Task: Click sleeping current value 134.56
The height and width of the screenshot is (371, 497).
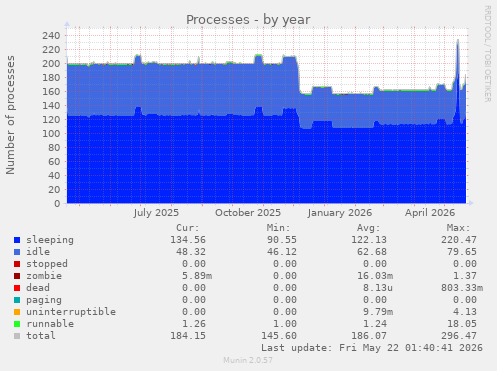Action: point(188,240)
